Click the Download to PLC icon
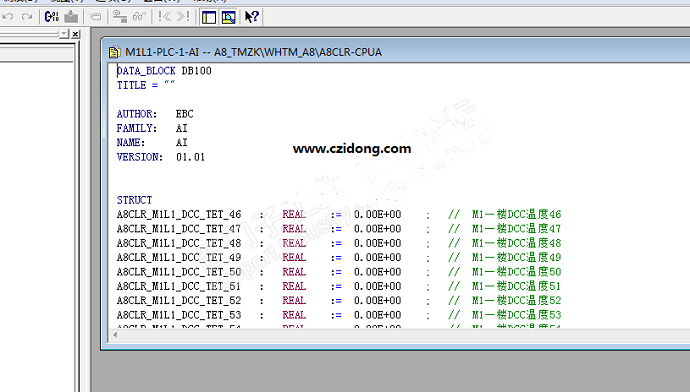 [71, 17]
